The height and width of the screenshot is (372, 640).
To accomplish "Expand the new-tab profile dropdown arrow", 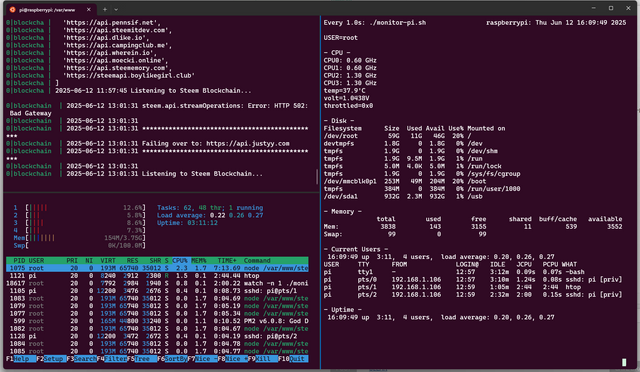I will pos(116,9).
